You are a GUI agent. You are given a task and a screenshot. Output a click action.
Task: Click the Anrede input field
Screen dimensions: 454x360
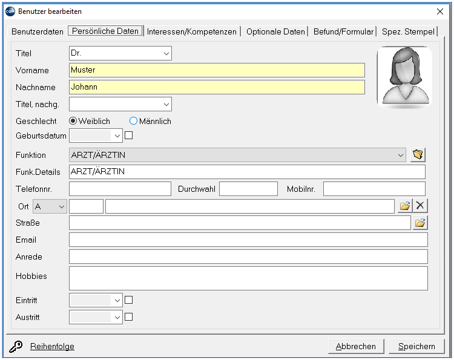point(248,257)
